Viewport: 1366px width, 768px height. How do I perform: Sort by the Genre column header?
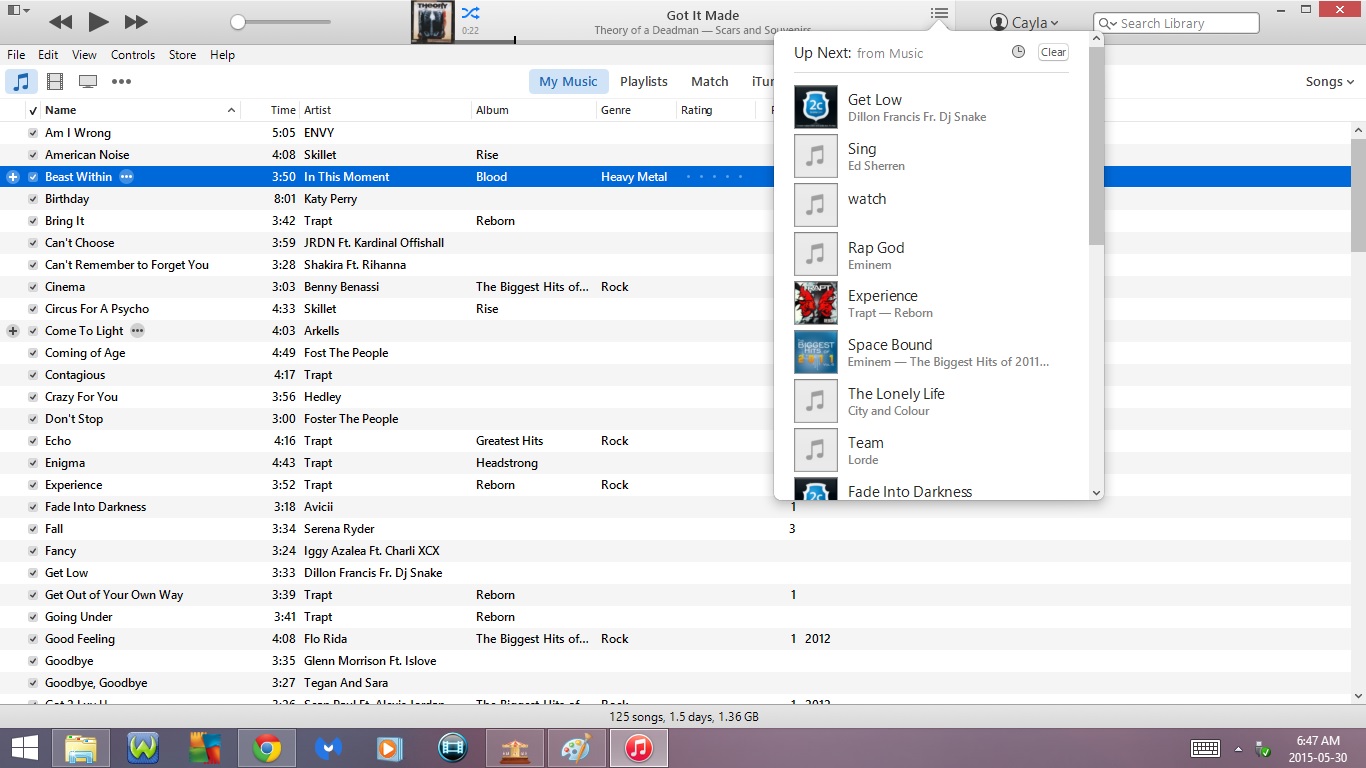pos(636,110)
